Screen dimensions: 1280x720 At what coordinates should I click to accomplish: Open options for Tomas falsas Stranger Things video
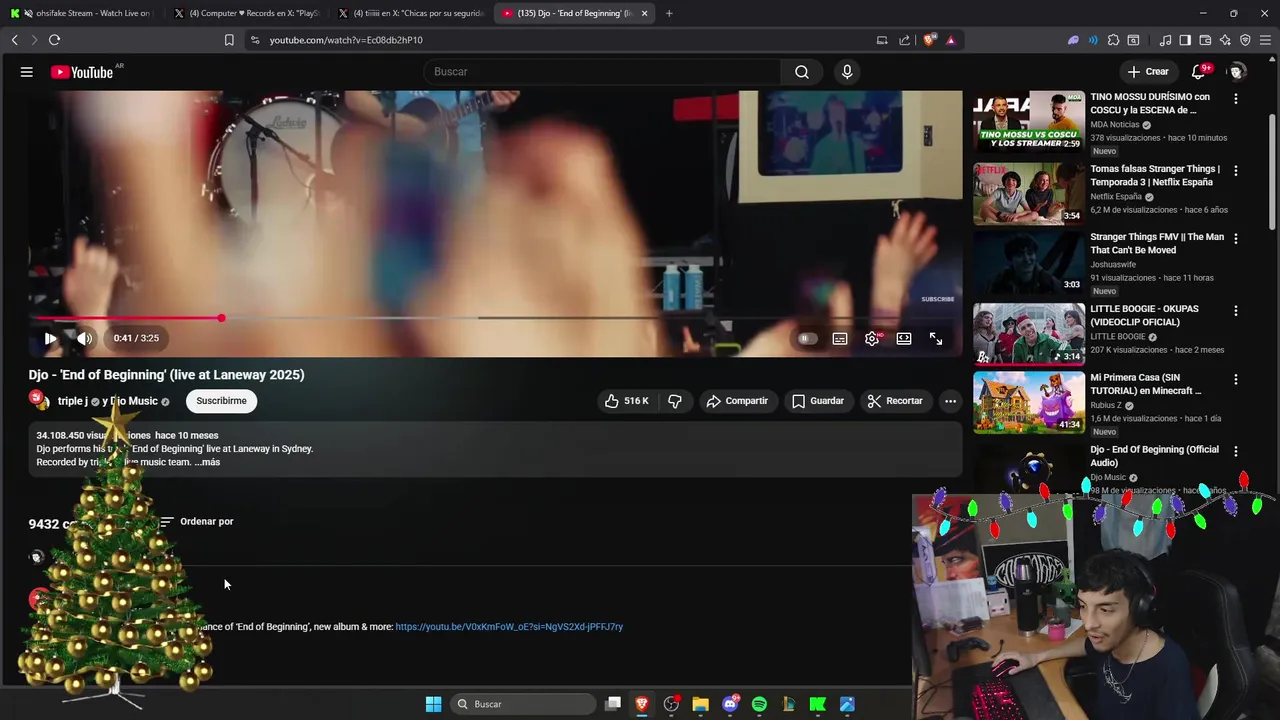pyautogui.click(x=1235, y=171)
